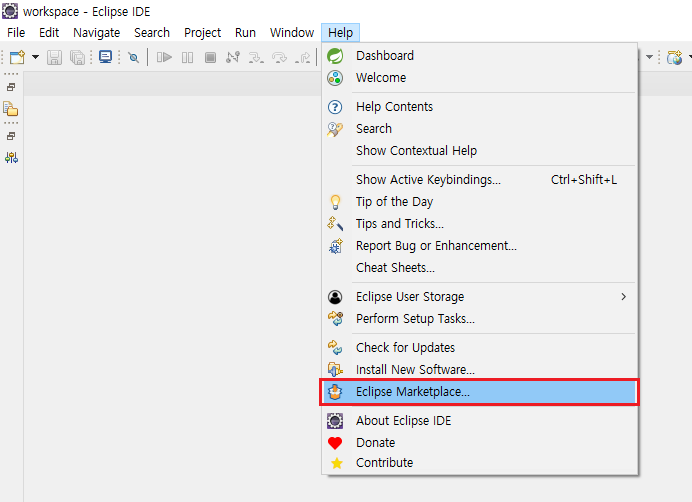Open Help Contents
Image resolution: width=692 pixels, height=502 pixels.
(479, 107)
